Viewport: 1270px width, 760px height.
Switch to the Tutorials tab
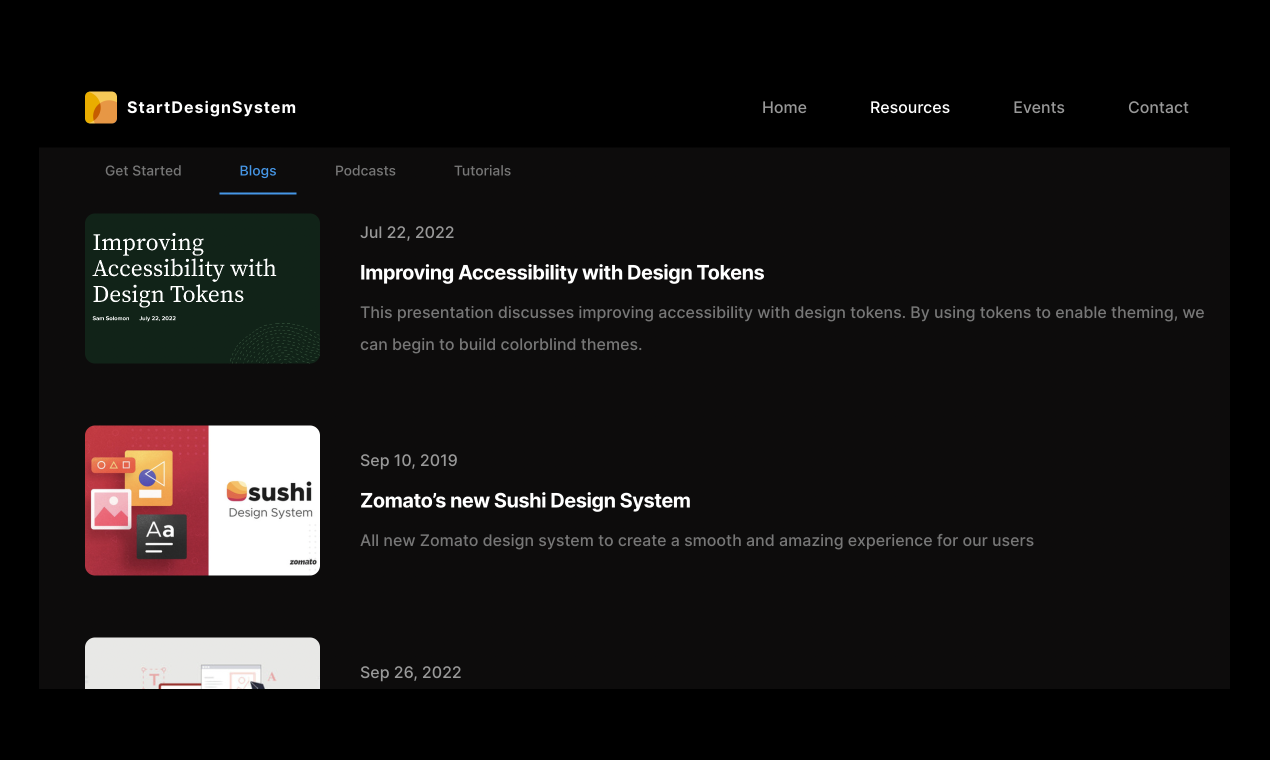(x=482, y=171)
